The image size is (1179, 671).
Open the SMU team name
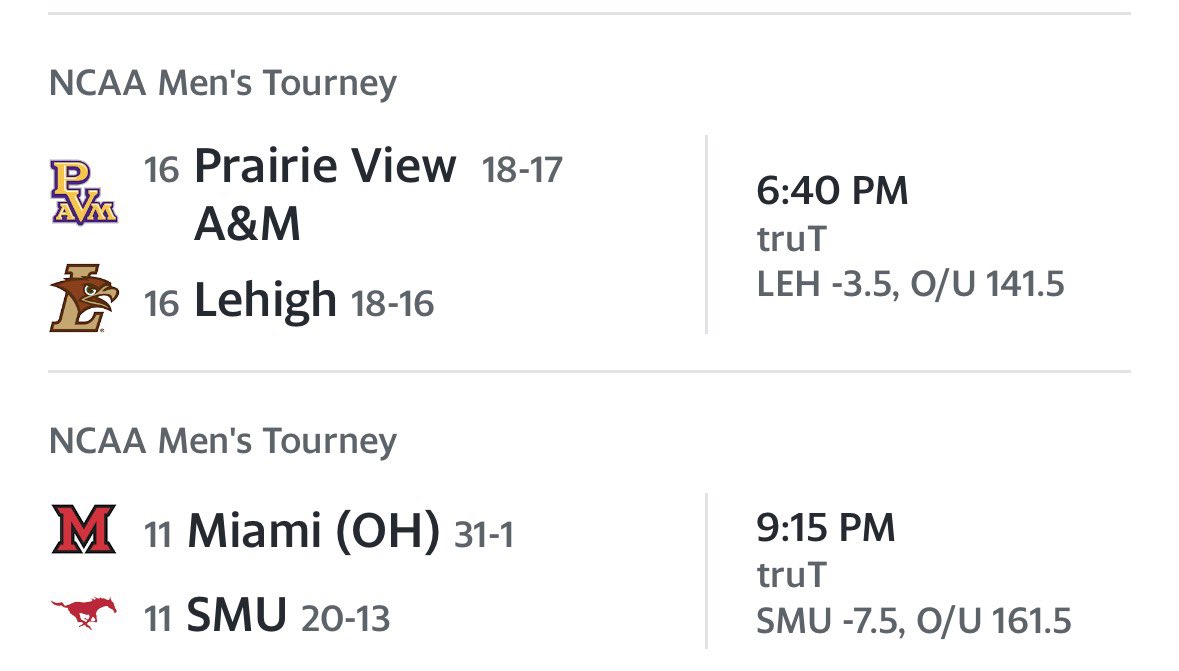[237, 615]
